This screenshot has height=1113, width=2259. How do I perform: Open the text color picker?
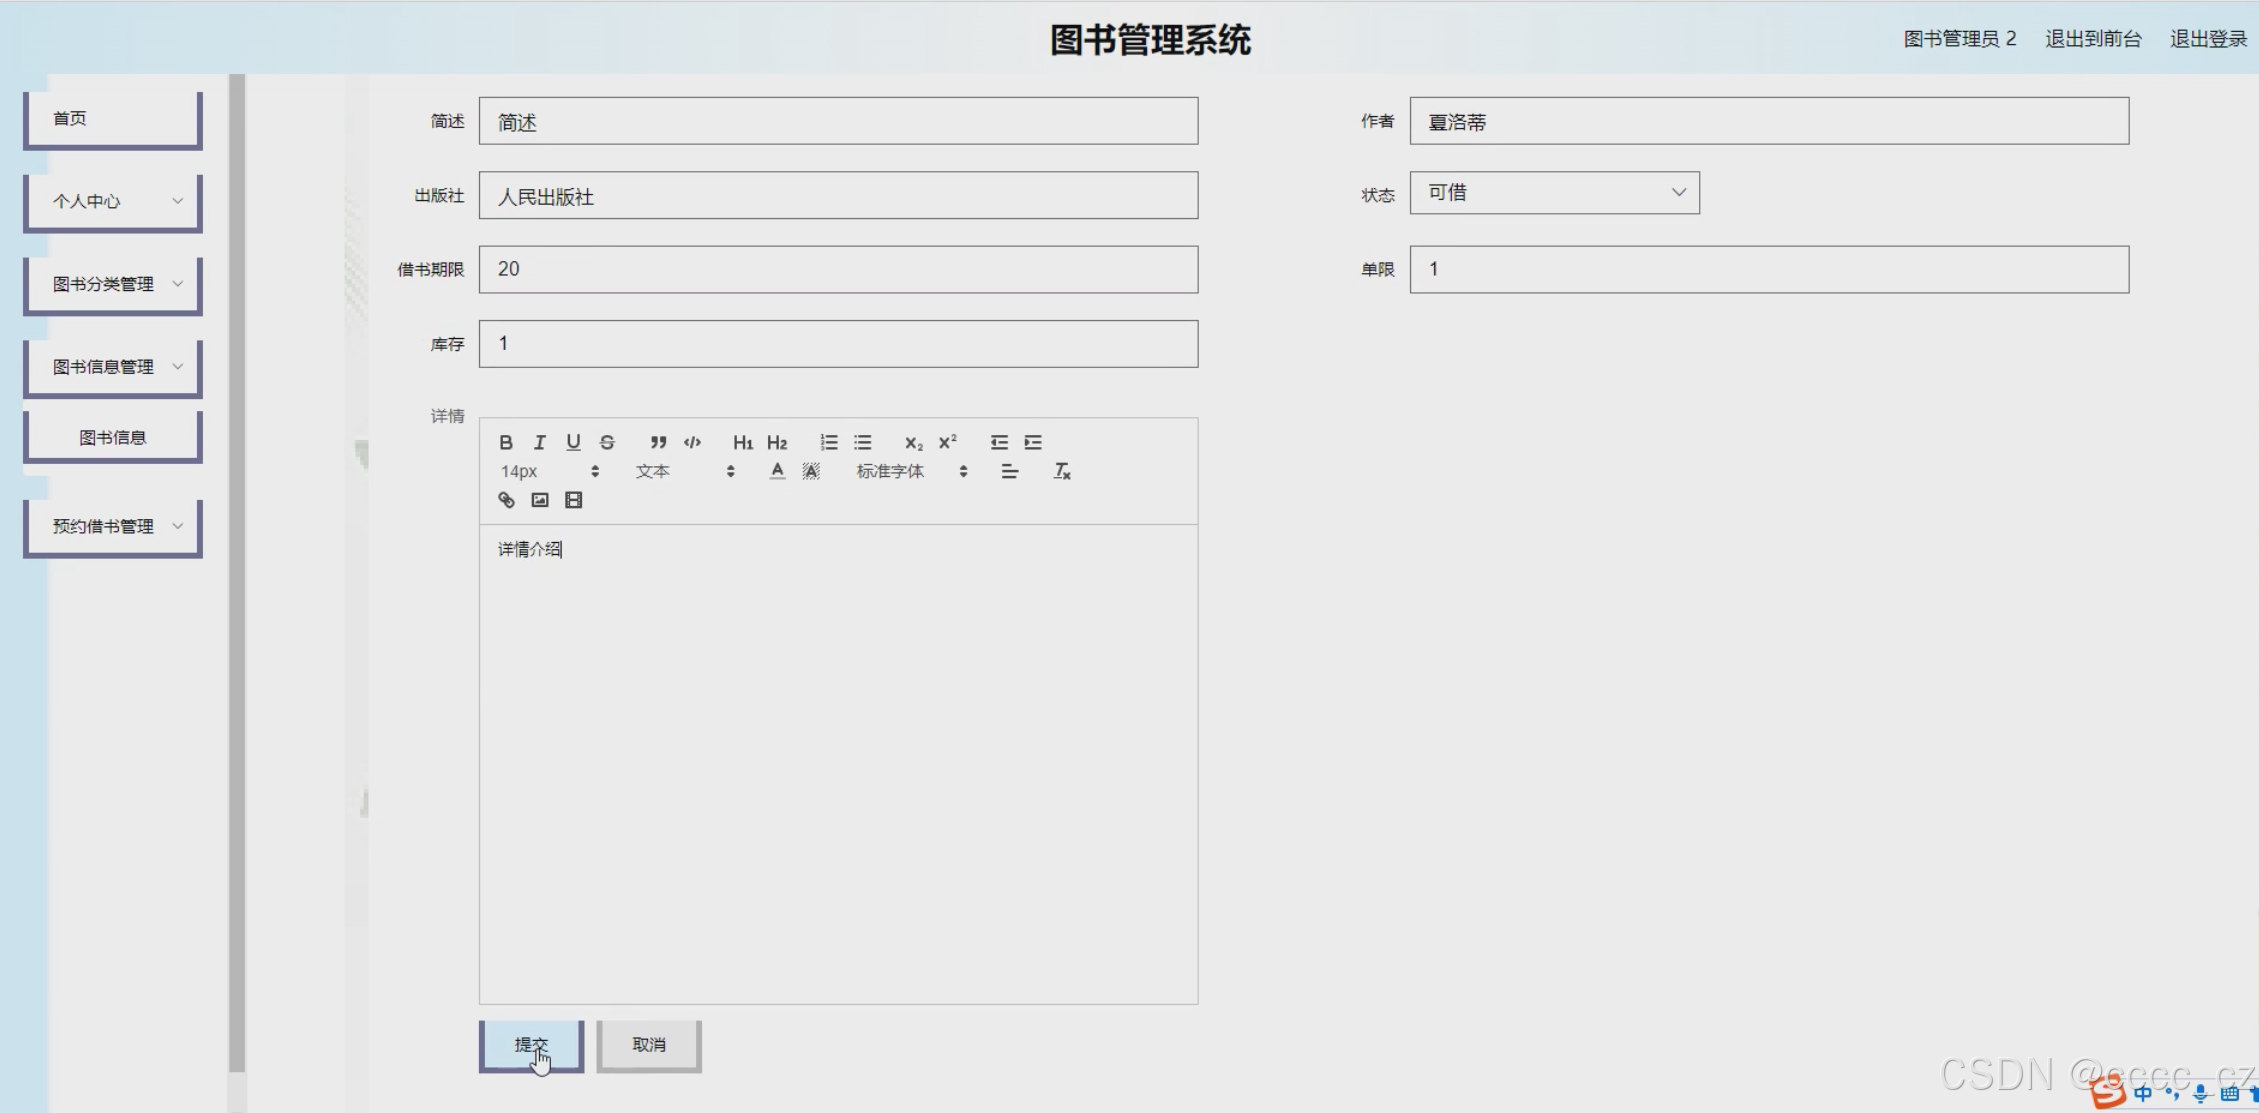click(777, 471)
